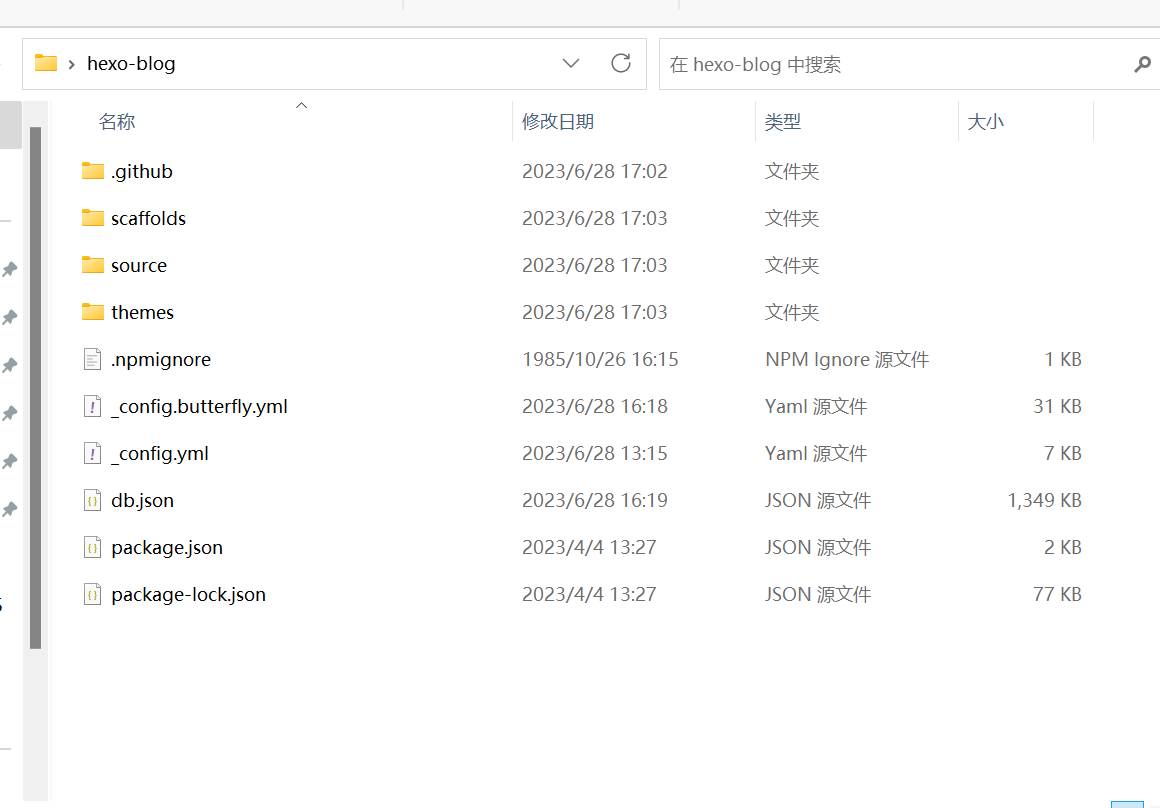Sort files by 类型 column header
The width and height of the screenshot is (1160, 808).
[x=783, y=122]
